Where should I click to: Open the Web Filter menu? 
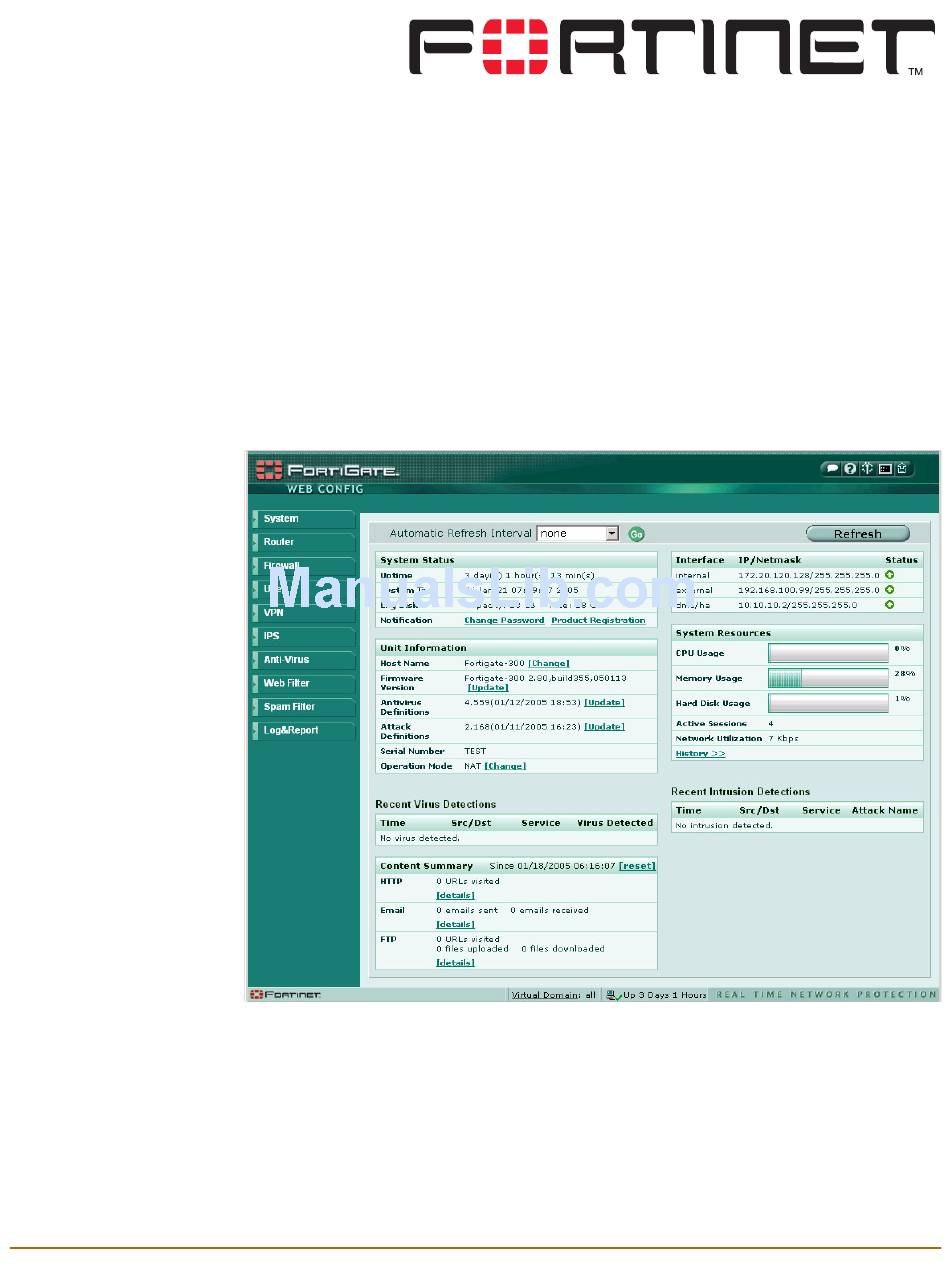(304, 683)
